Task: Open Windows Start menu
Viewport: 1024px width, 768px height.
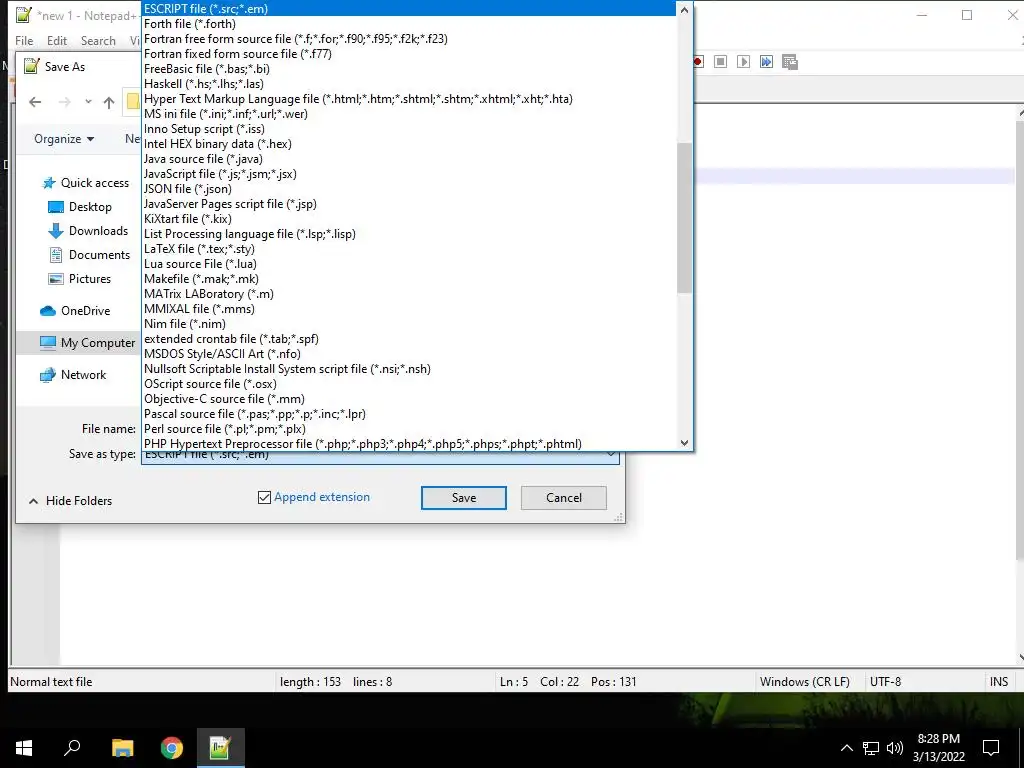Action: (x=24, y=748)
